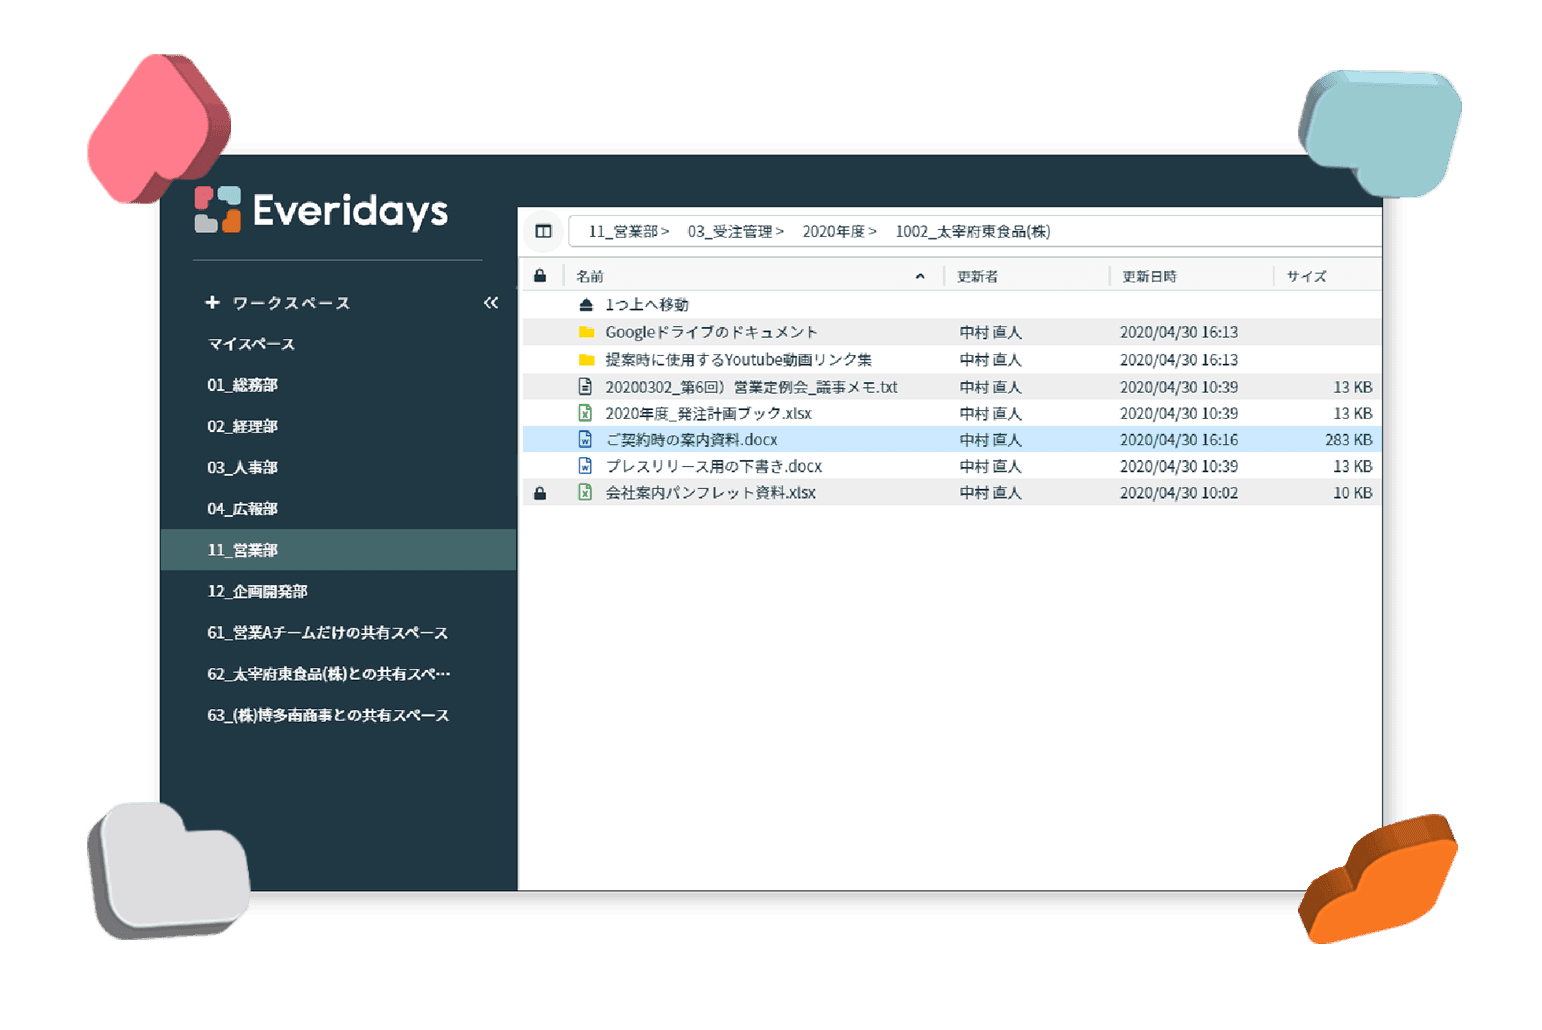Select the 11_営業部 workspace

338,549
